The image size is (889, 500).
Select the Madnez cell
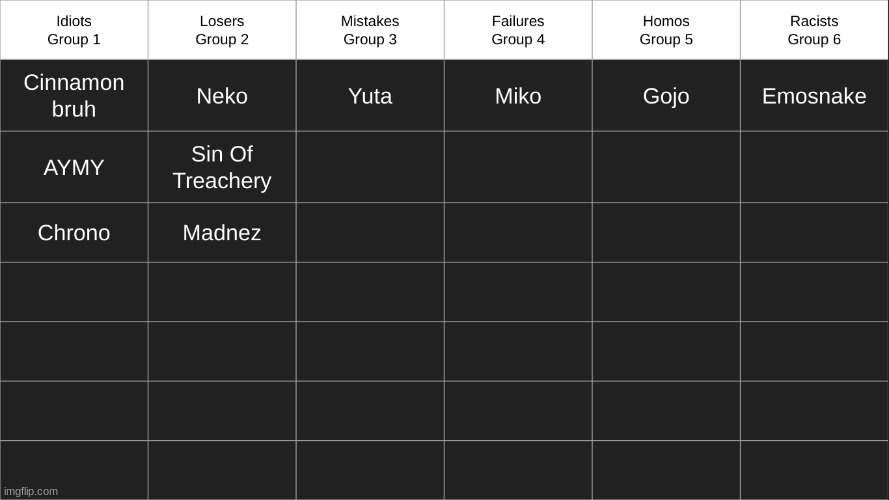[x=222, y=232]
